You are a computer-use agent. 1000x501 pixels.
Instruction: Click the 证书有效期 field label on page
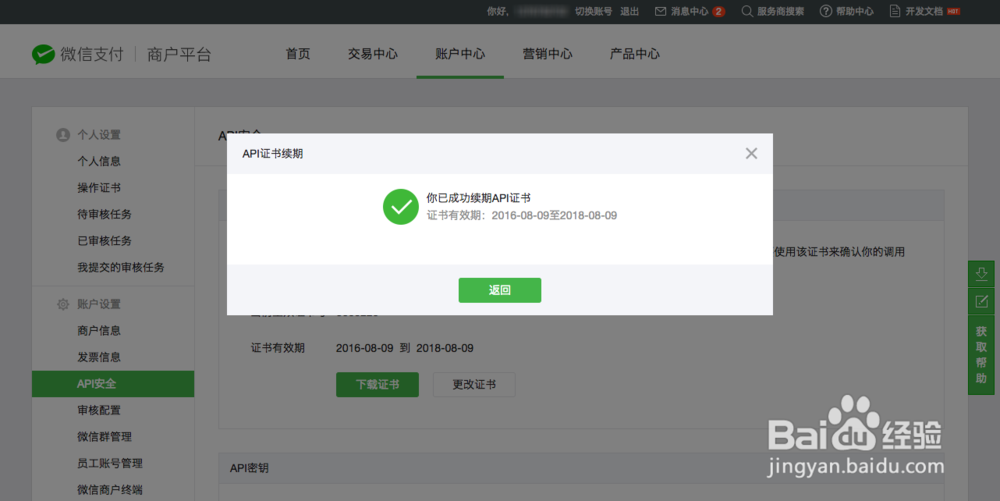[277, 348]
